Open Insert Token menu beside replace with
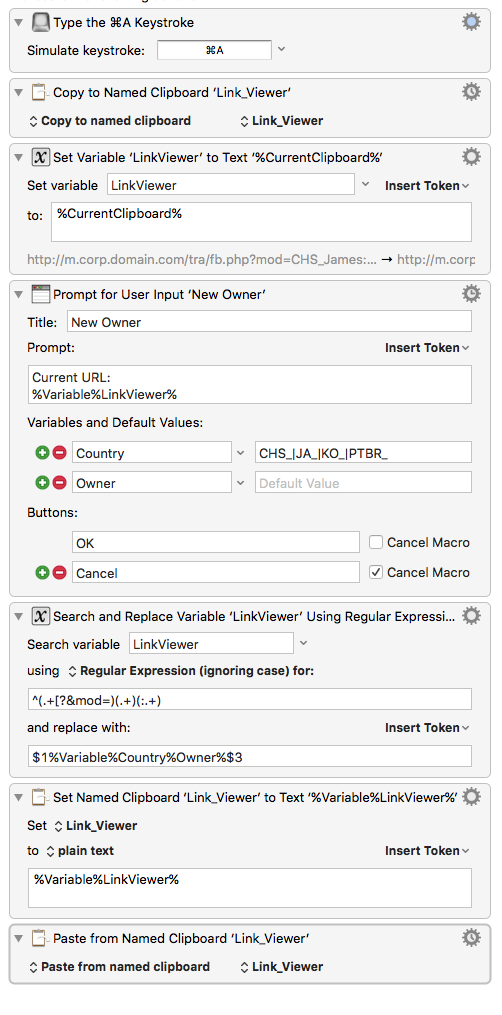 428,728
